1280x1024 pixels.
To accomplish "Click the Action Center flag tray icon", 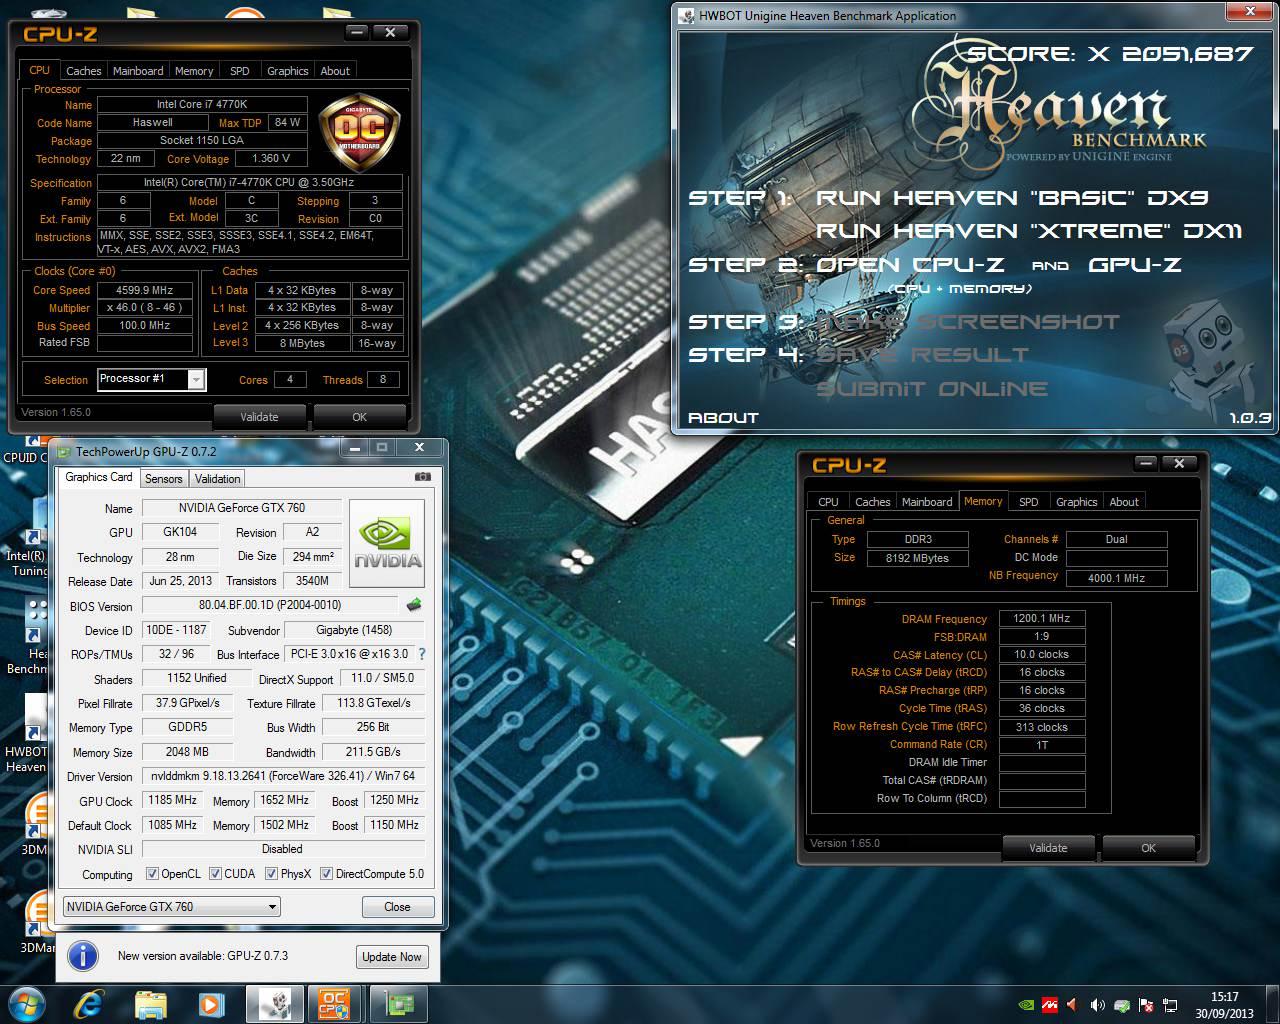I will (x=1146, y=1004).
